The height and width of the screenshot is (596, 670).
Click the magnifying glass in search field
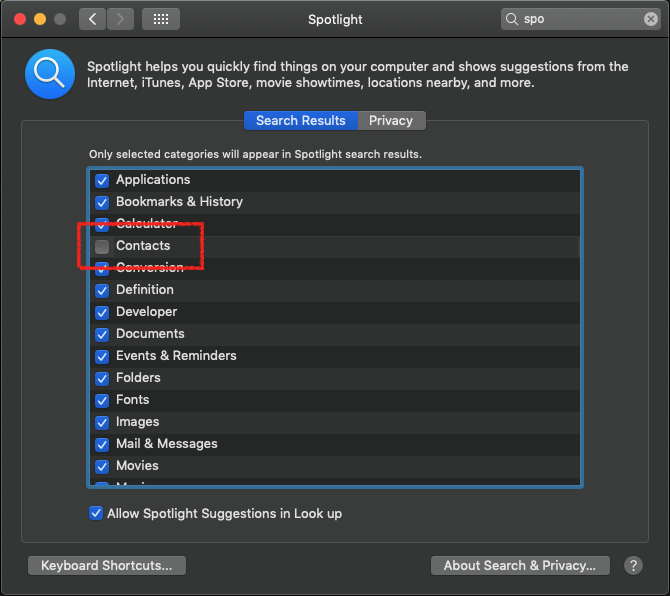511,19
